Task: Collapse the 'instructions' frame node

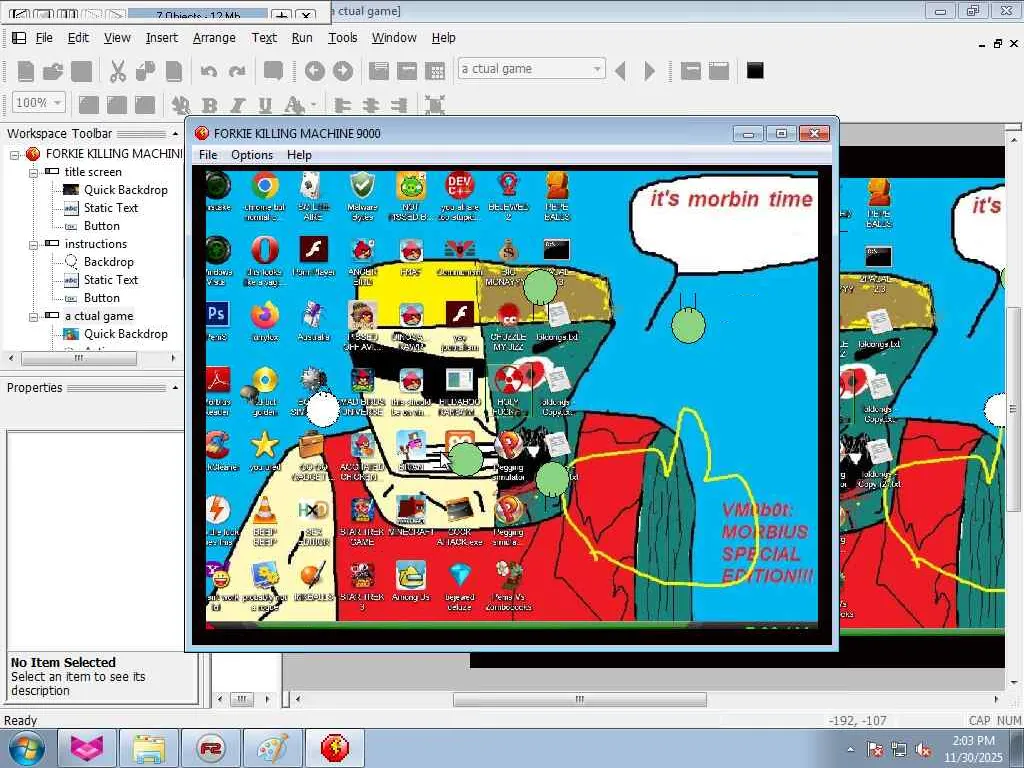Action: (x=33, y=245)
